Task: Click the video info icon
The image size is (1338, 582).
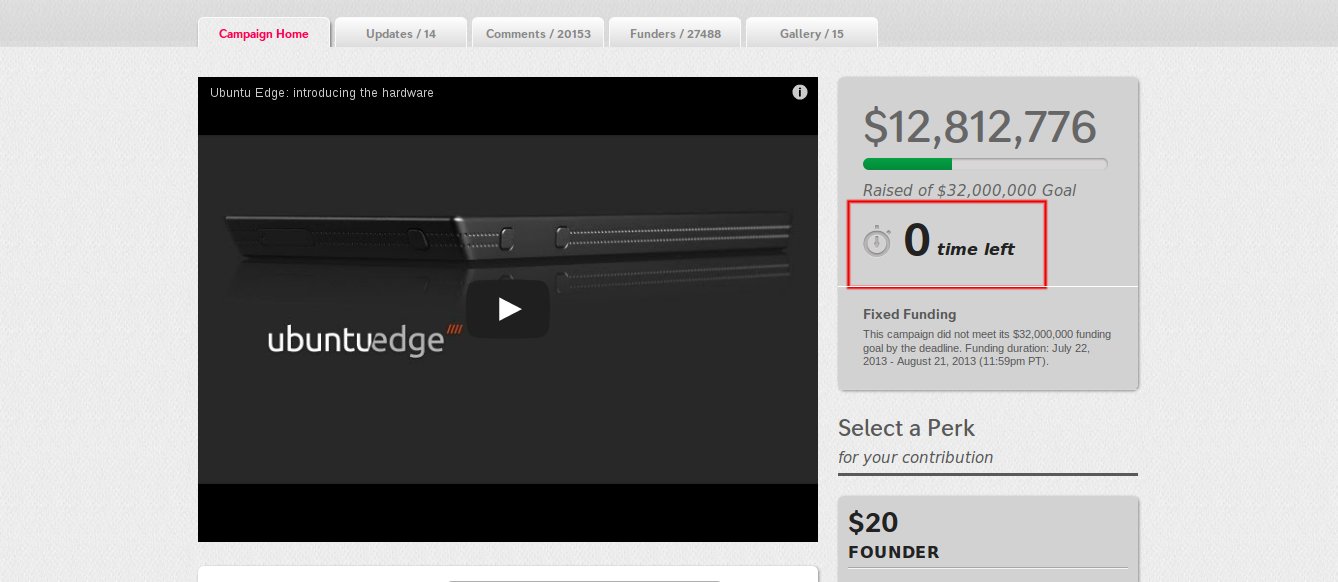Action: pyautogui.click(x=800, y=92)
